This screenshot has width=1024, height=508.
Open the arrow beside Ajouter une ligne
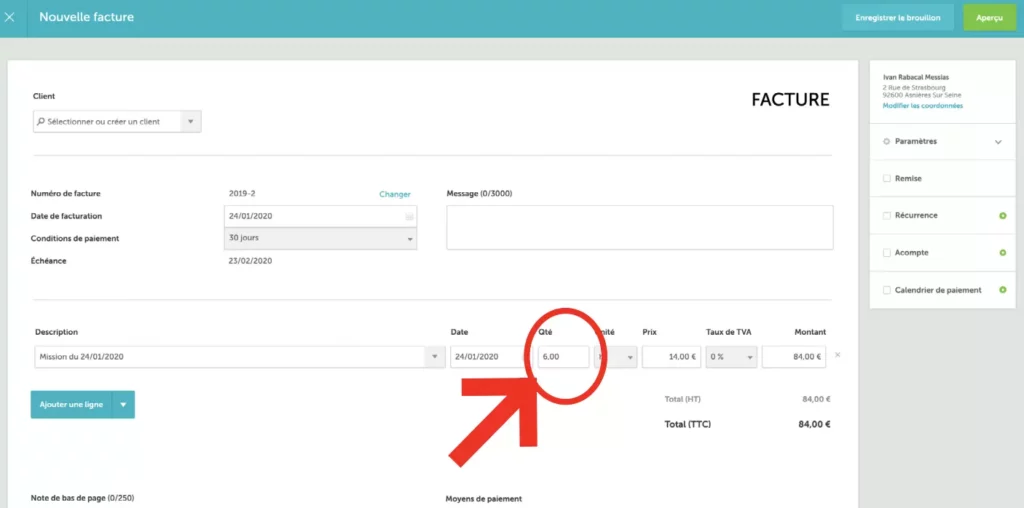[123, 405]
